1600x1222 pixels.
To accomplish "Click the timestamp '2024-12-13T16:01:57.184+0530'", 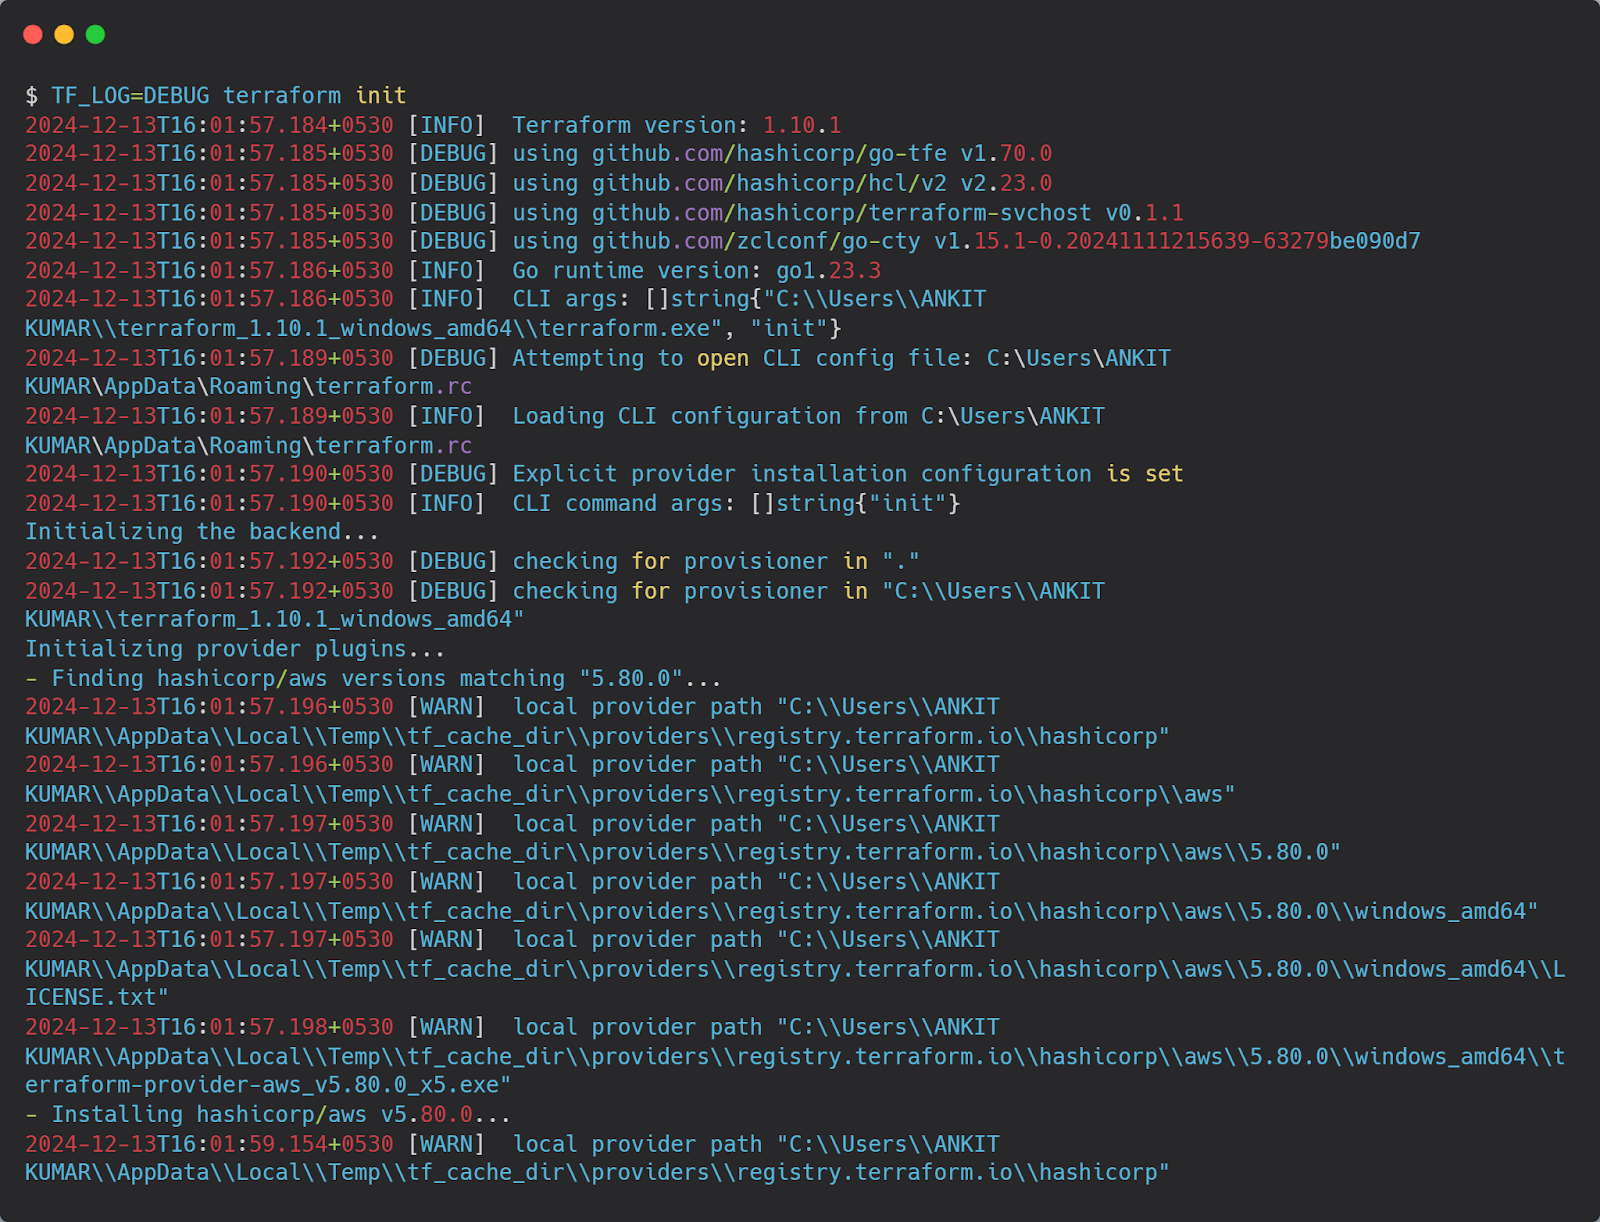I will click(x=209, y=126).
